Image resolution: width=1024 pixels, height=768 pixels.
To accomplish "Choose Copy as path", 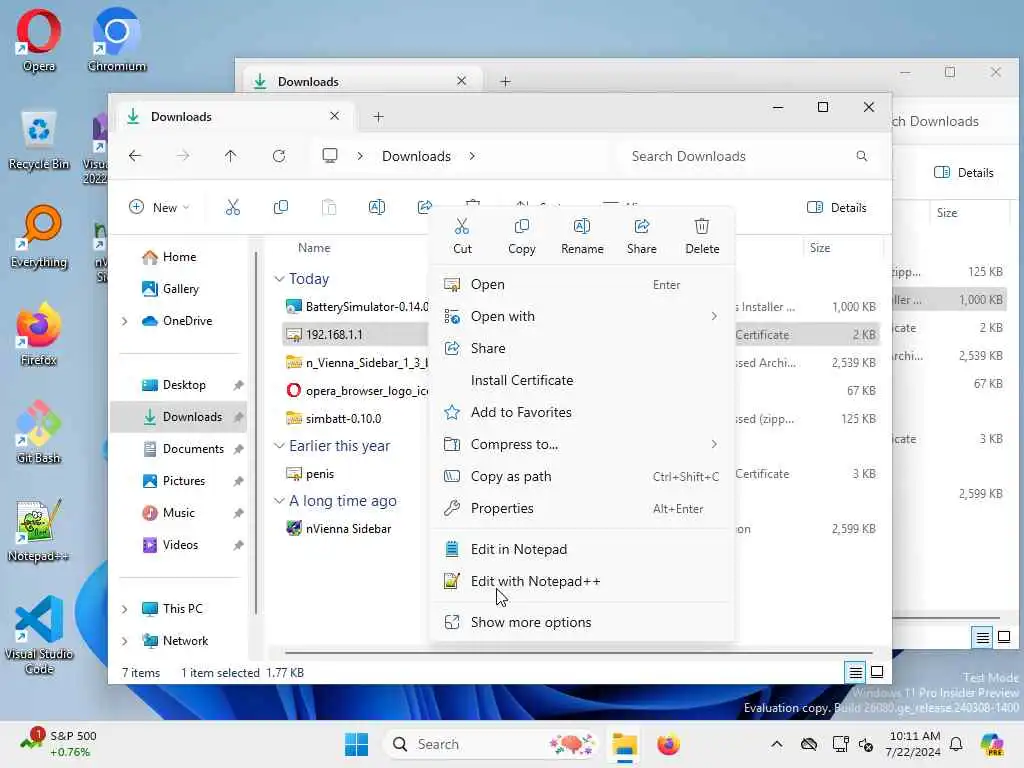I will (x=582, y=476).
